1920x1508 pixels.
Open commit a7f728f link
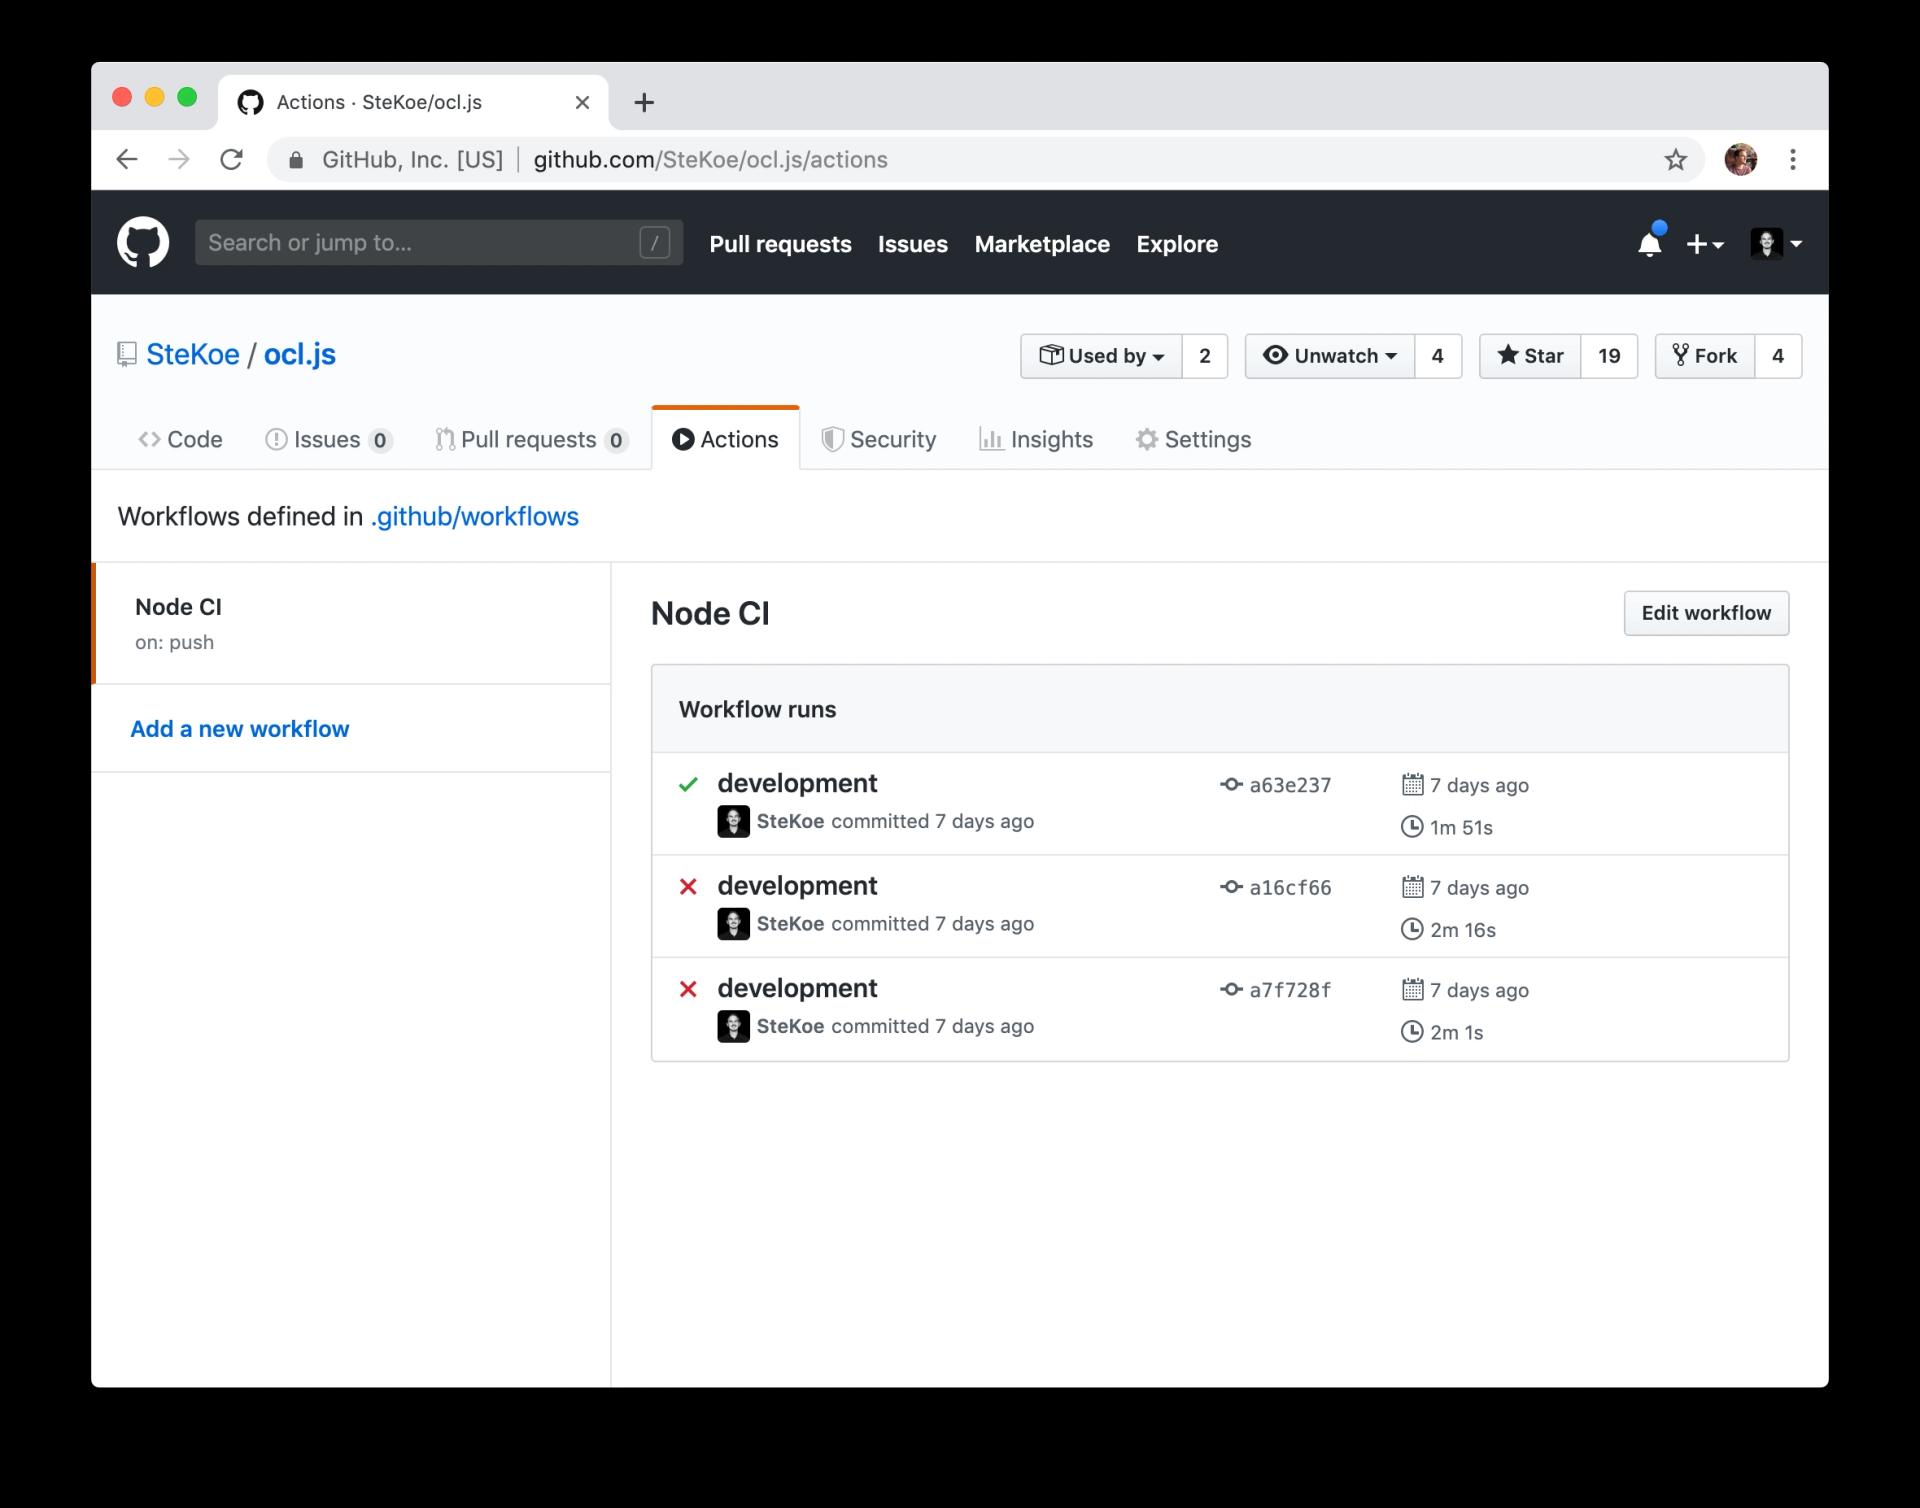tap(1289, 990)
